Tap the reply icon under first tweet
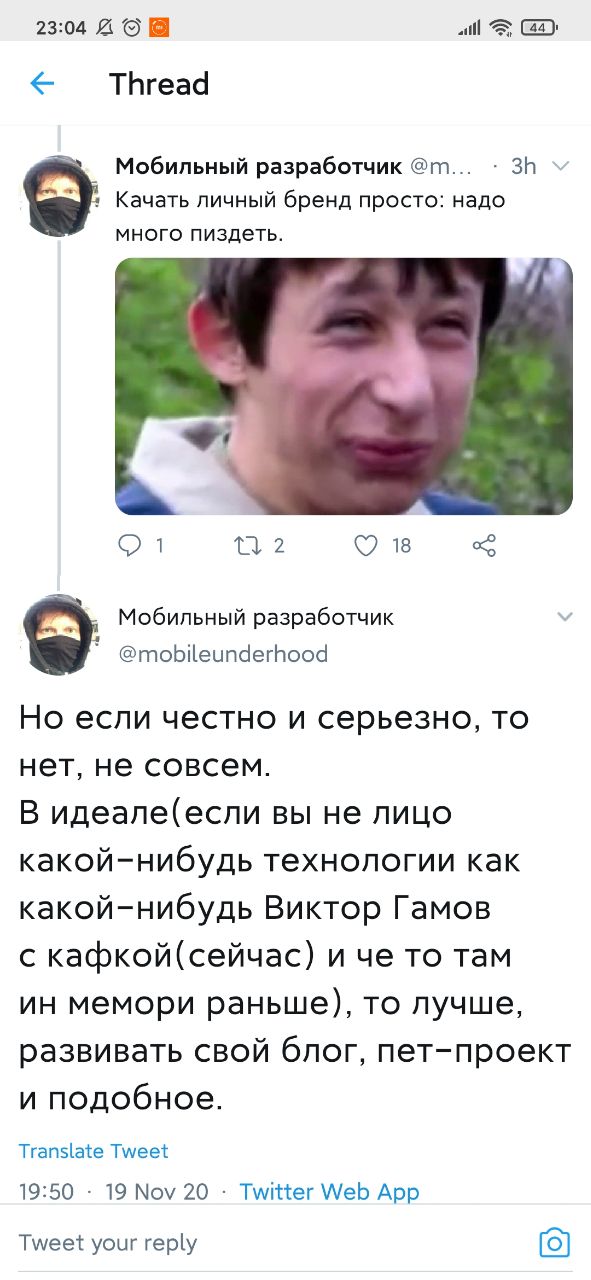The height and width of the screenshot is (1280, 591). coord(129,545)
